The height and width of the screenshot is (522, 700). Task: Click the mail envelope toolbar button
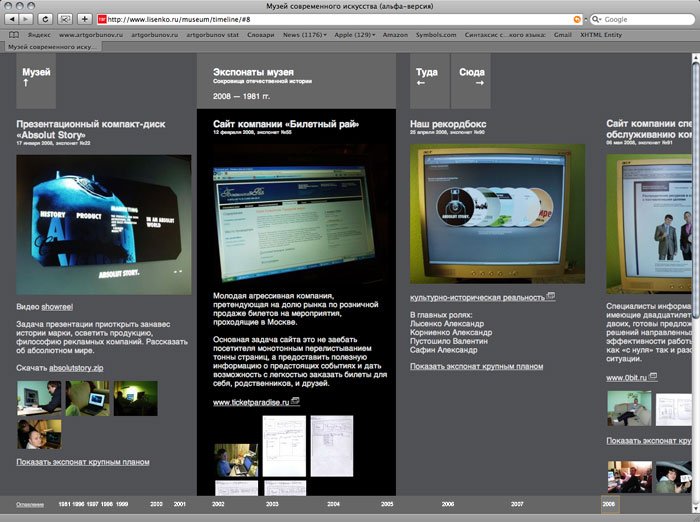click(65, 19)
